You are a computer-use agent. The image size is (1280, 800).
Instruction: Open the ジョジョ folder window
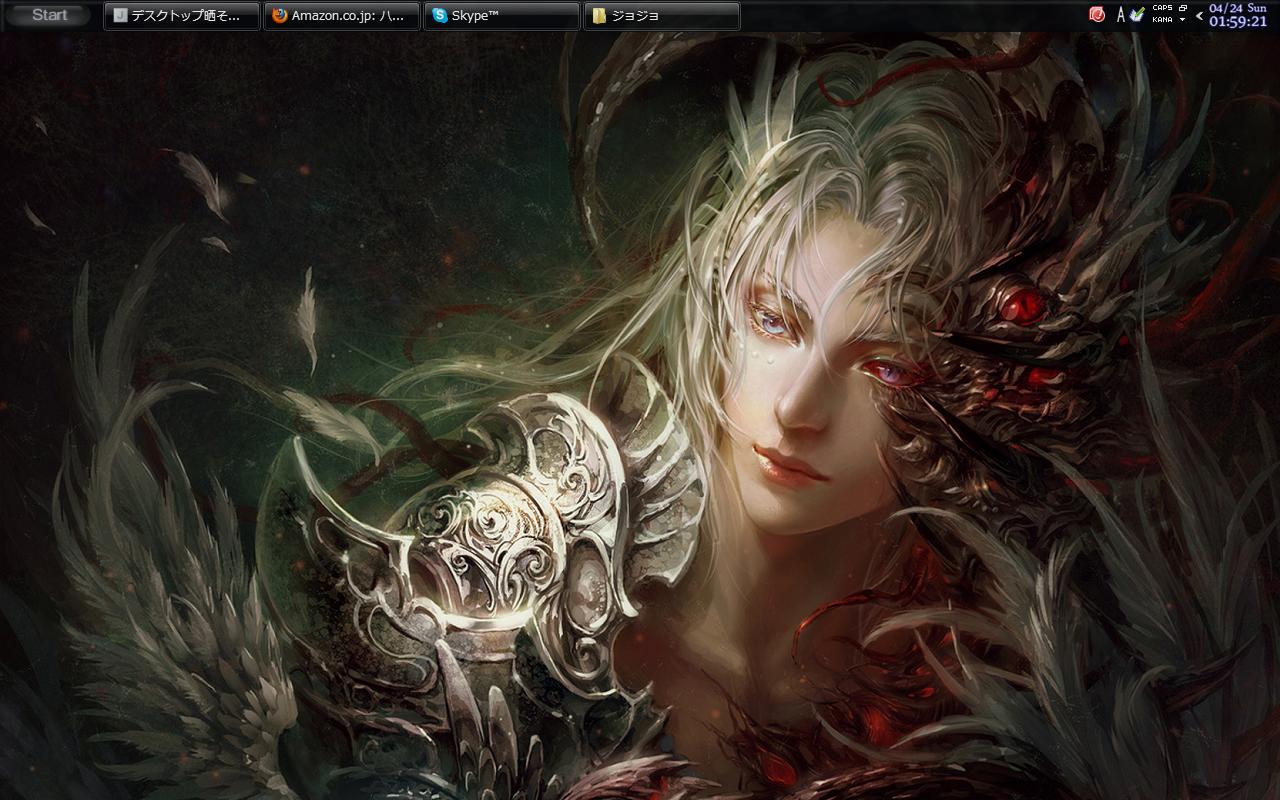coord(662,15)
